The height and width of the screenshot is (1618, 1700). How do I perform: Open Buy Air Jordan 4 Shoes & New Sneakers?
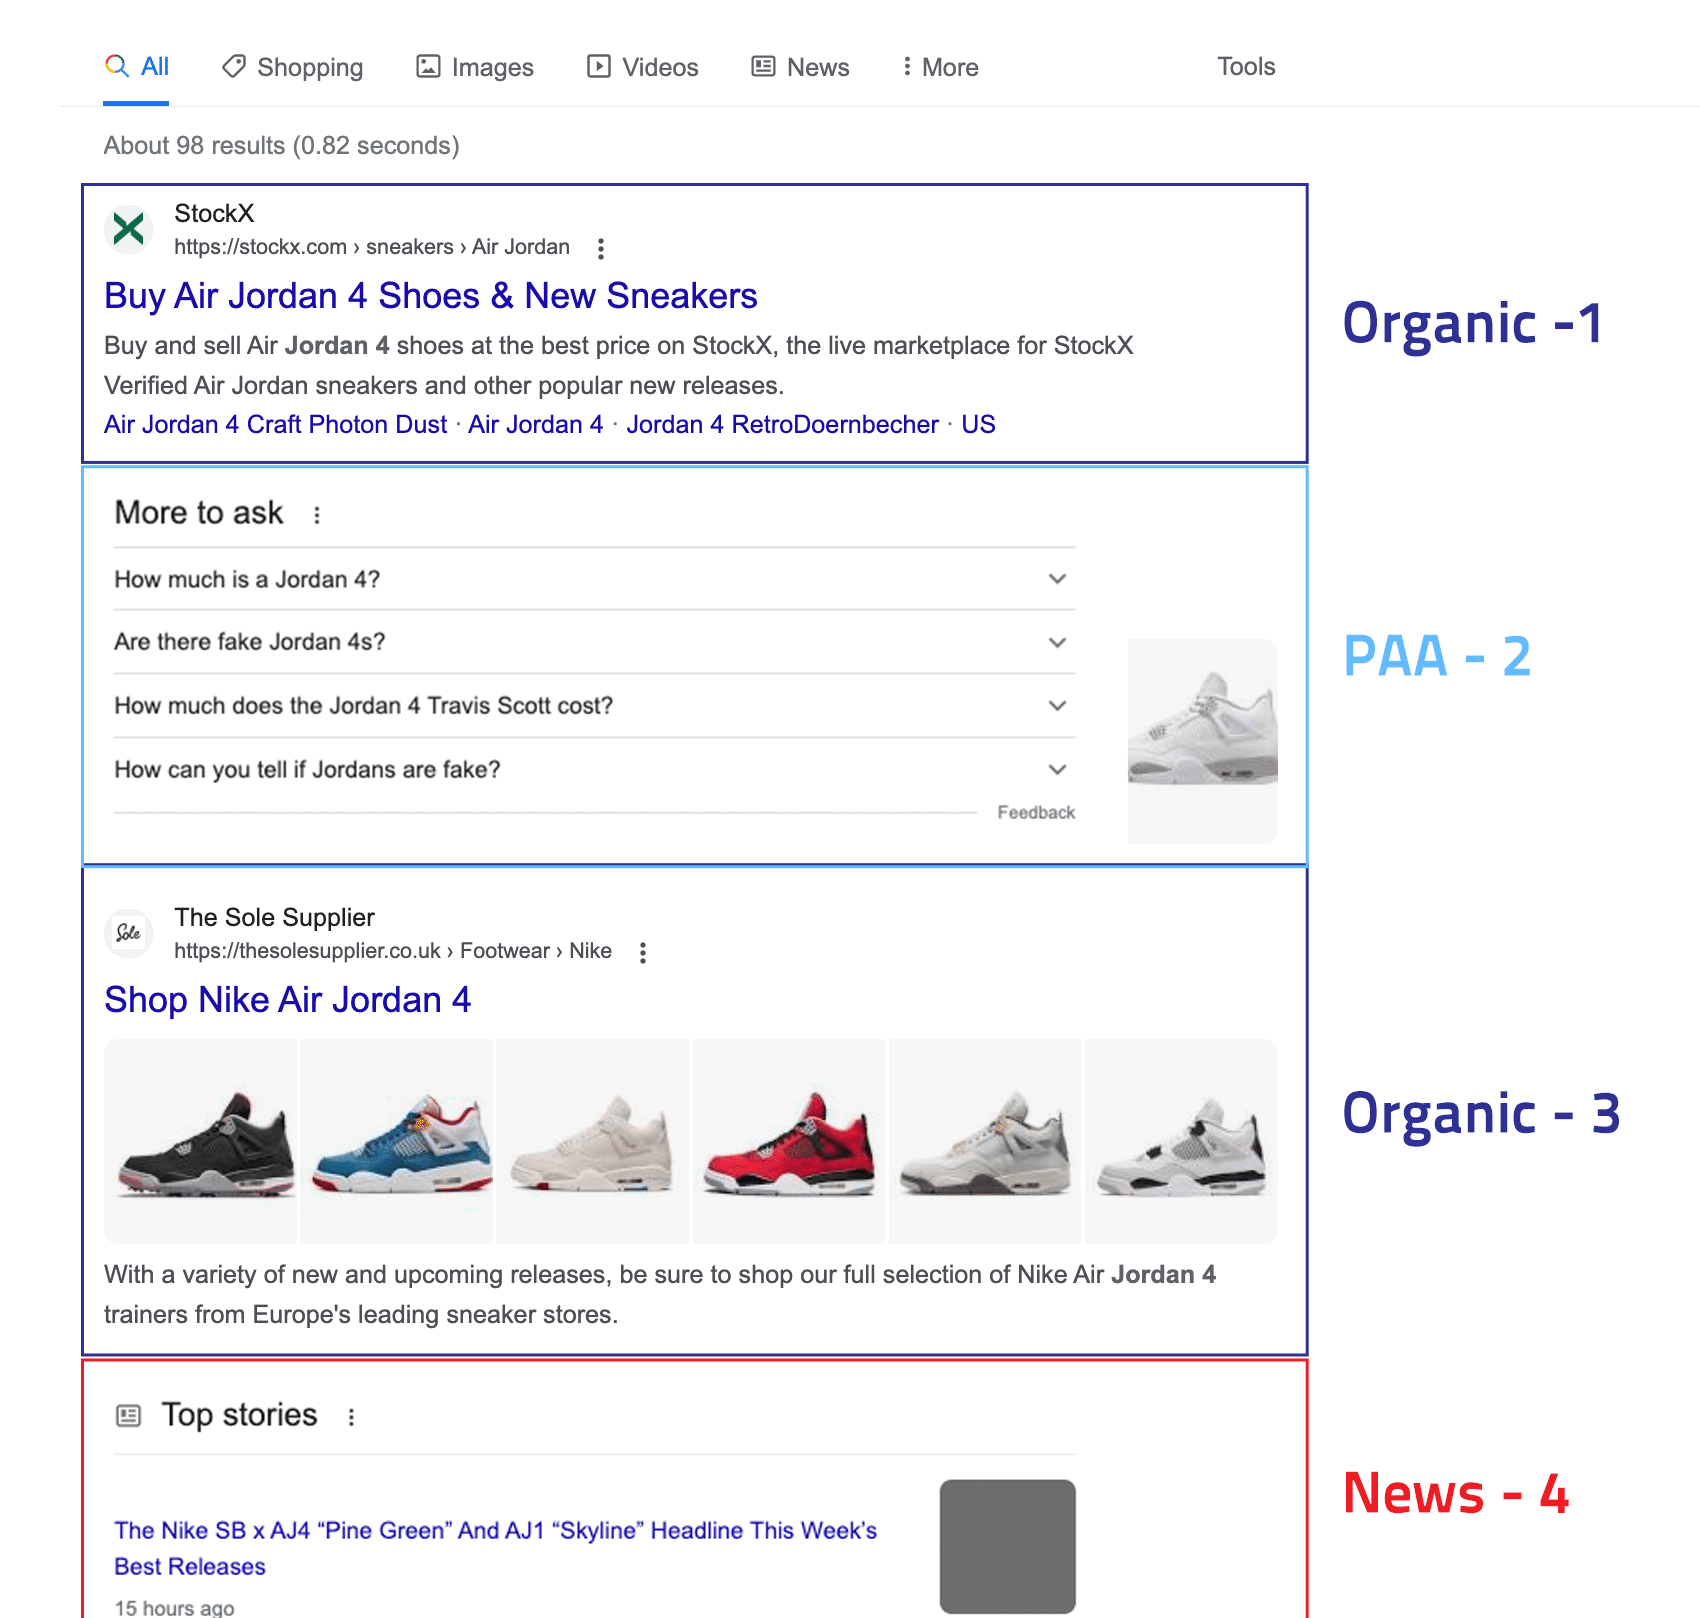coord(431,296)
